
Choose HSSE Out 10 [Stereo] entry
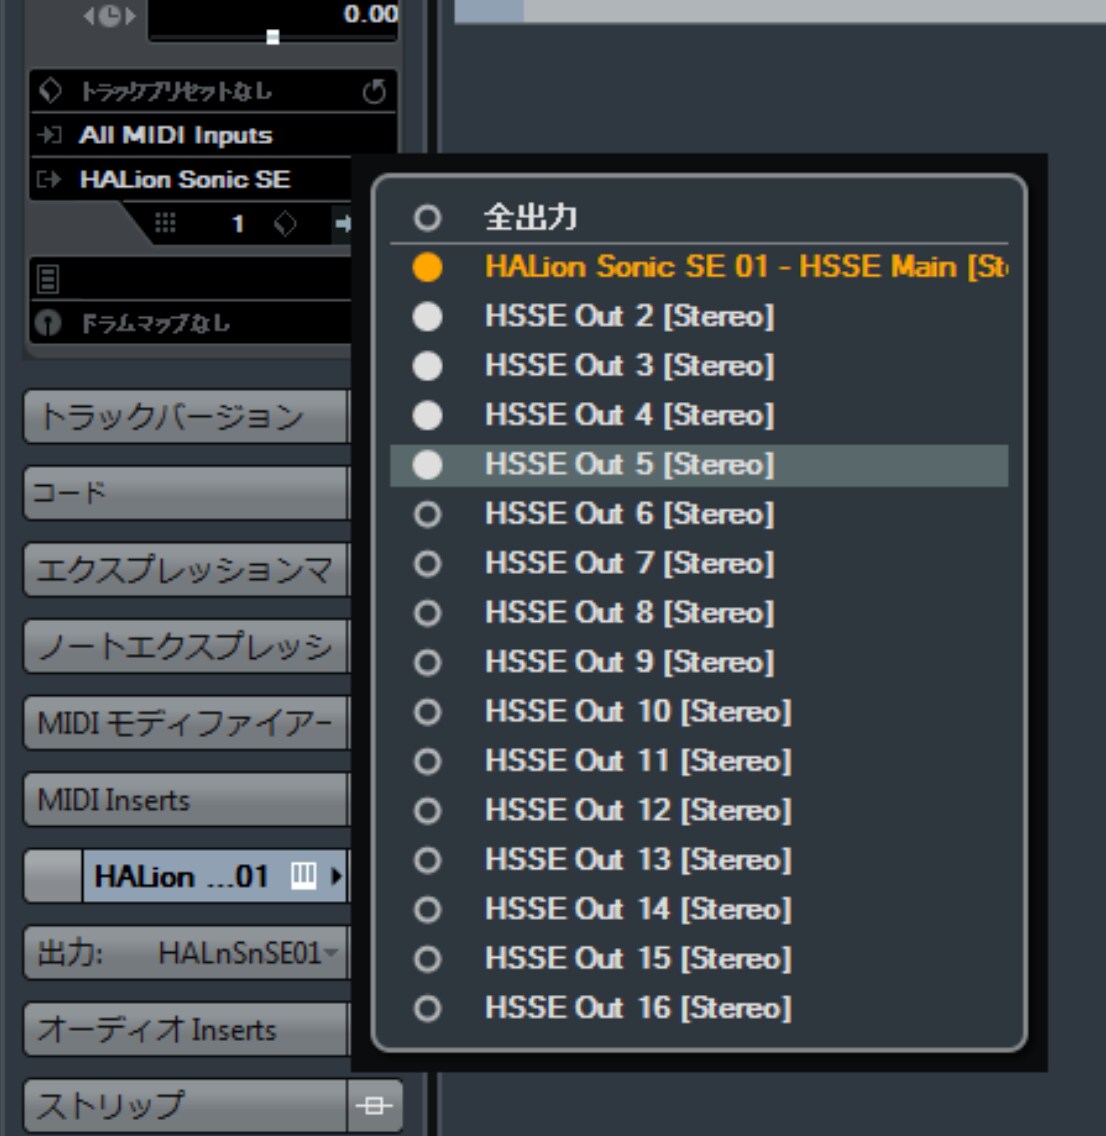pos(699,711)
